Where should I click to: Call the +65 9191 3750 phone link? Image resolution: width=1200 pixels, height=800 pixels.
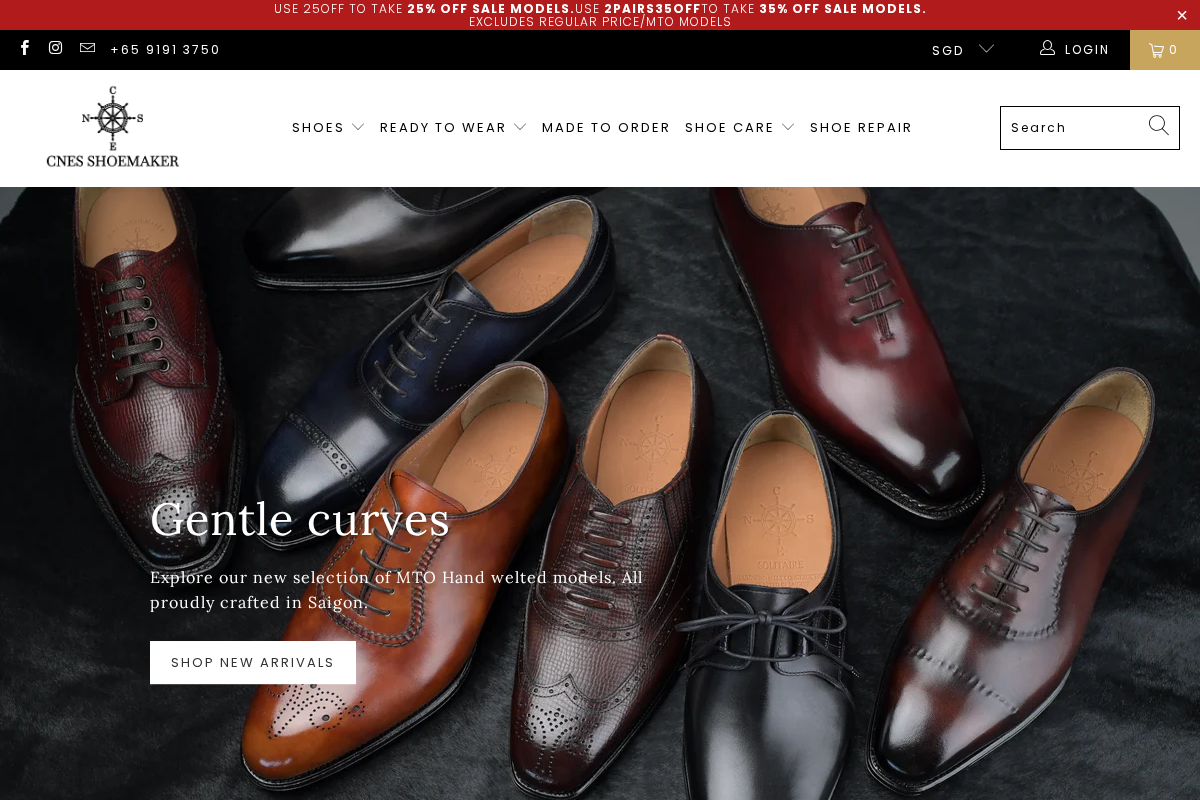pos(165,49)
